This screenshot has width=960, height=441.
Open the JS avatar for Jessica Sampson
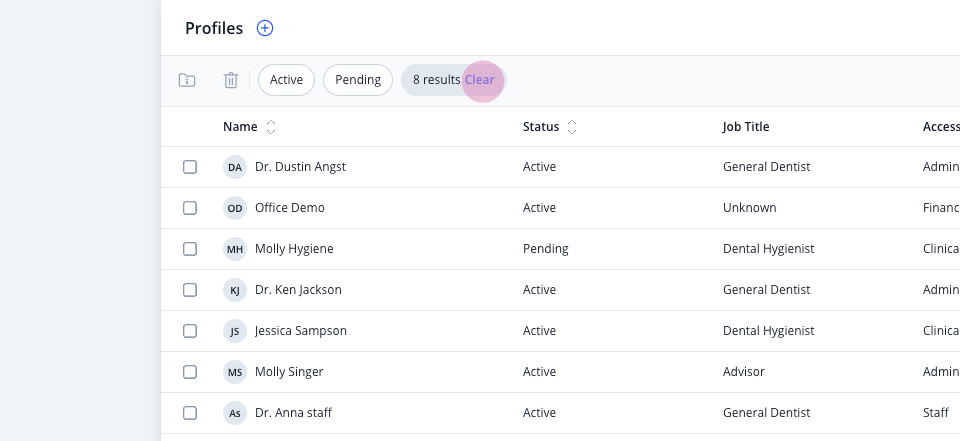click(234, 331)
